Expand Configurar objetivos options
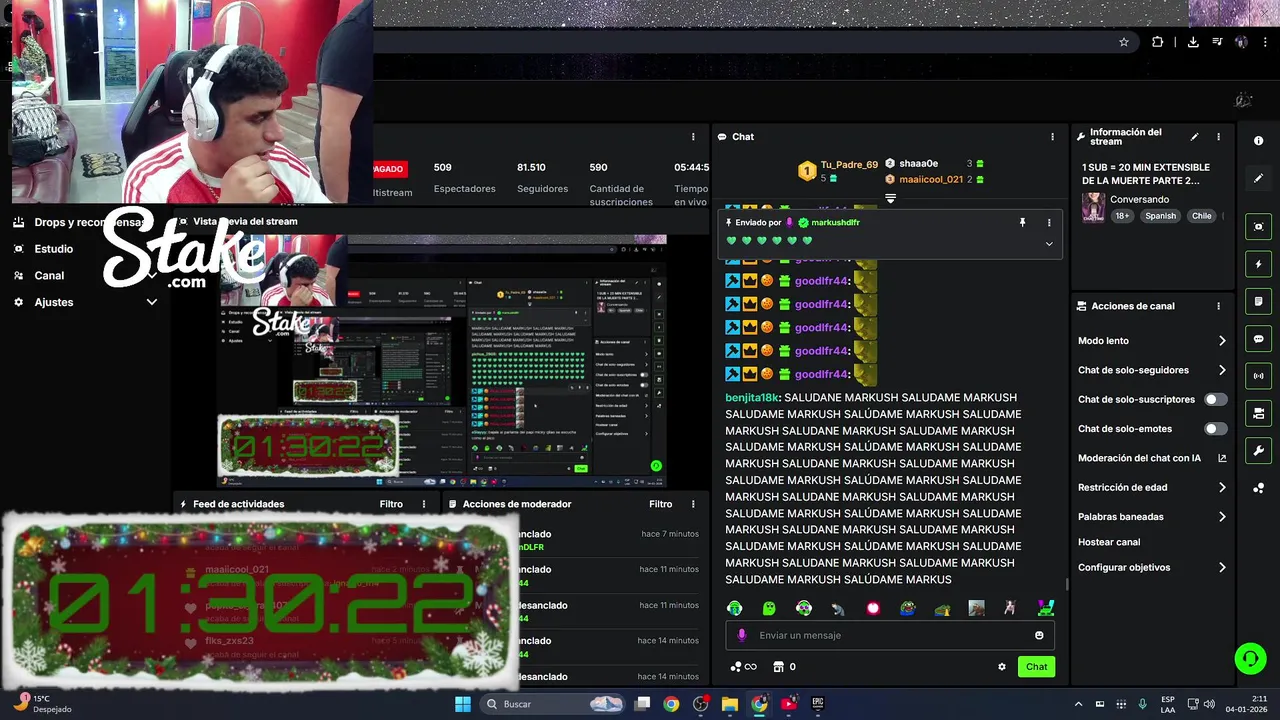Image resolution: width=1280 pixels, height=720 pixels. (x=1222, y=567)
